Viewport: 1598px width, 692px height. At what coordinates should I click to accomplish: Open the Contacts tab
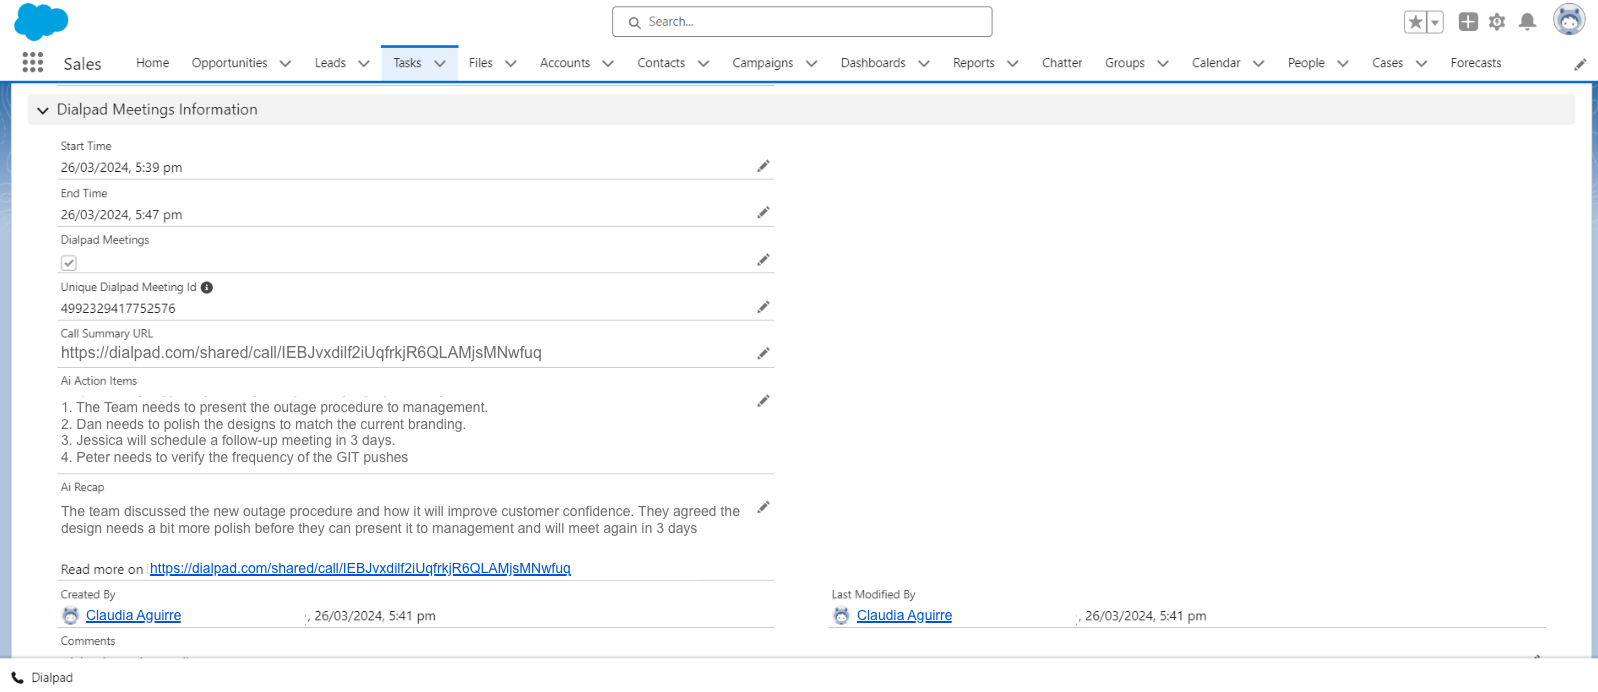click(661, 63)
